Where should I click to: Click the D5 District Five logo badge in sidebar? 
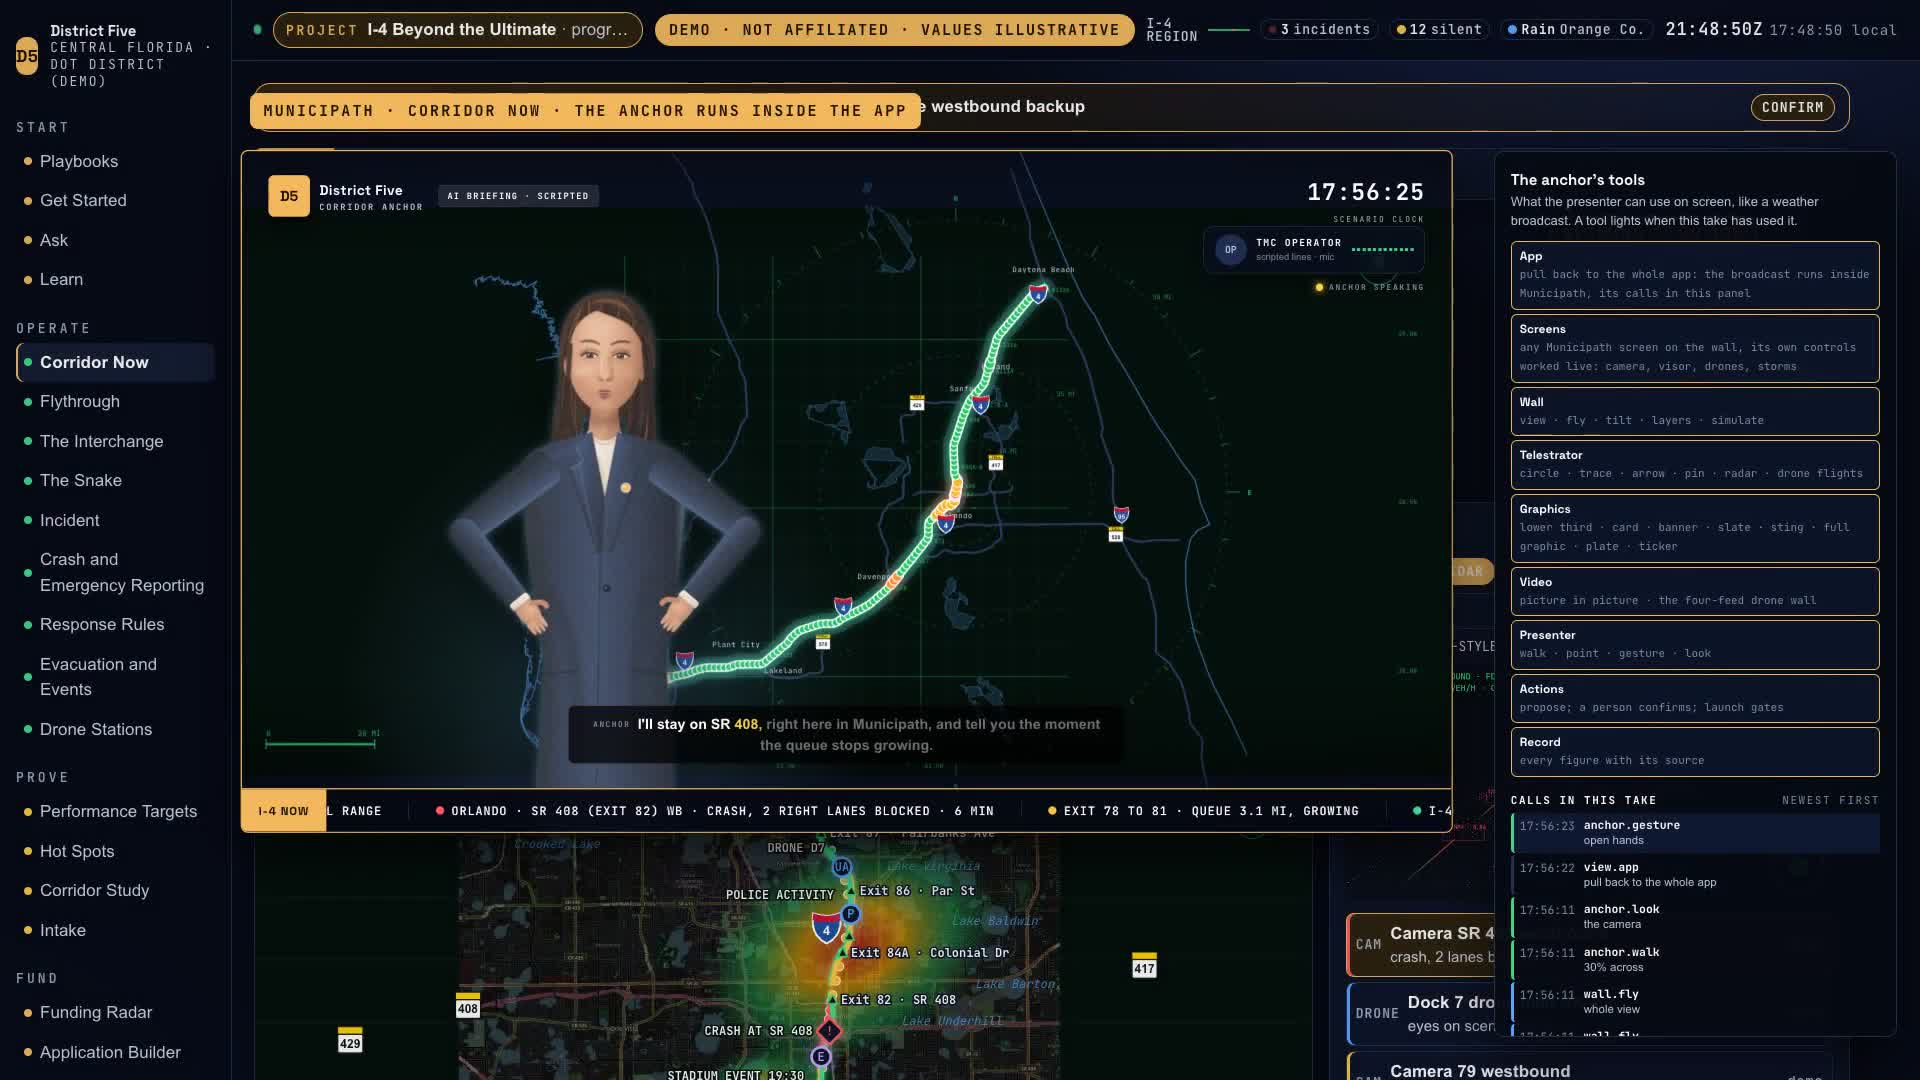(x=27, y=56)
